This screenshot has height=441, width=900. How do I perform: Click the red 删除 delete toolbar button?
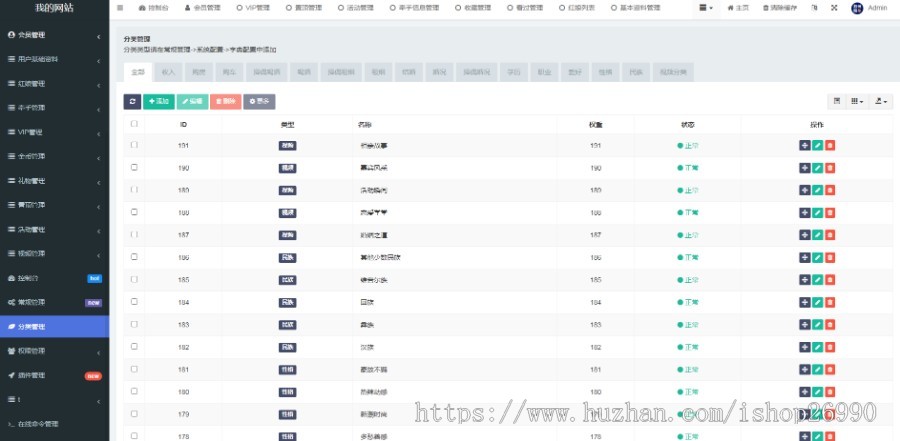click(x=226, y=102)
